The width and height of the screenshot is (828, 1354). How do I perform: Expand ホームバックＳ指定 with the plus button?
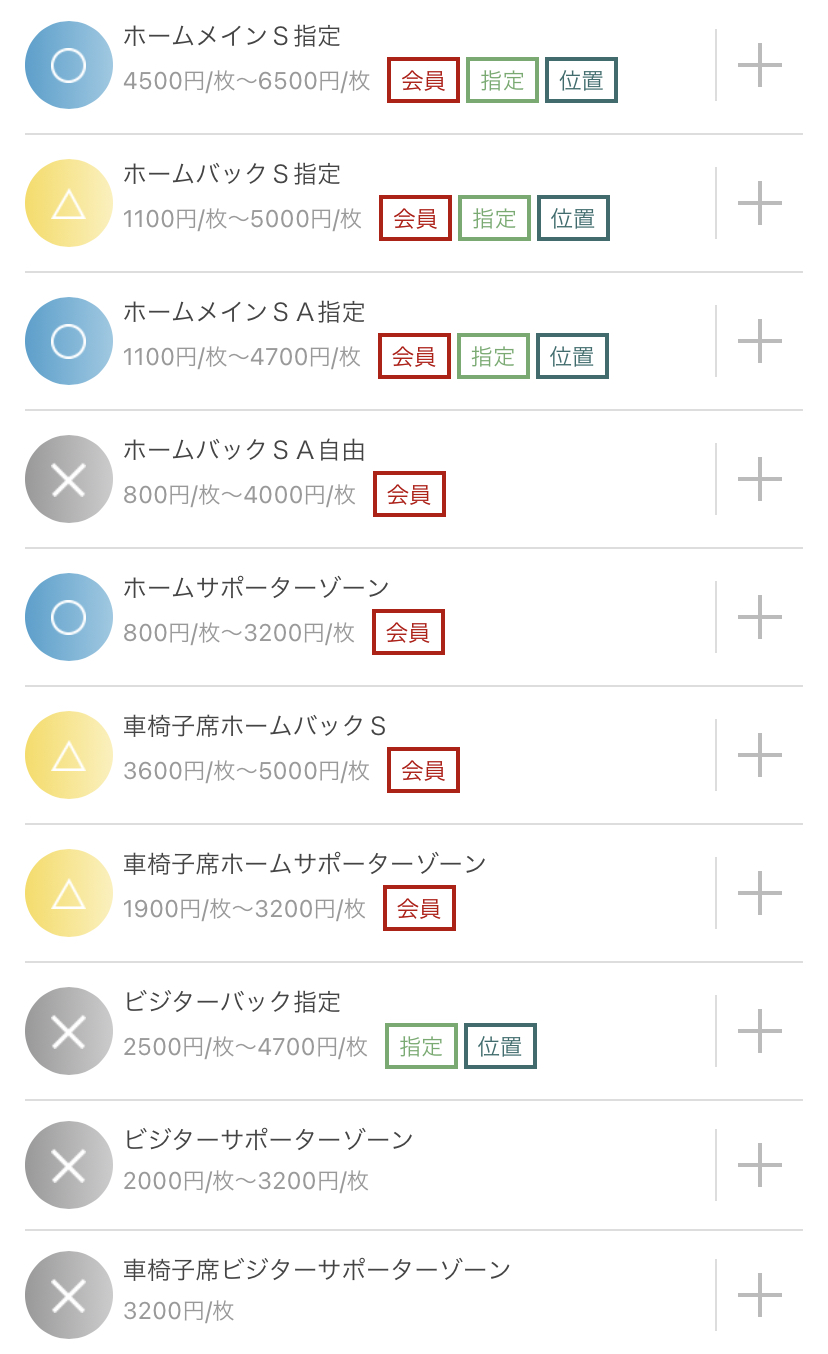coord(760,203)
